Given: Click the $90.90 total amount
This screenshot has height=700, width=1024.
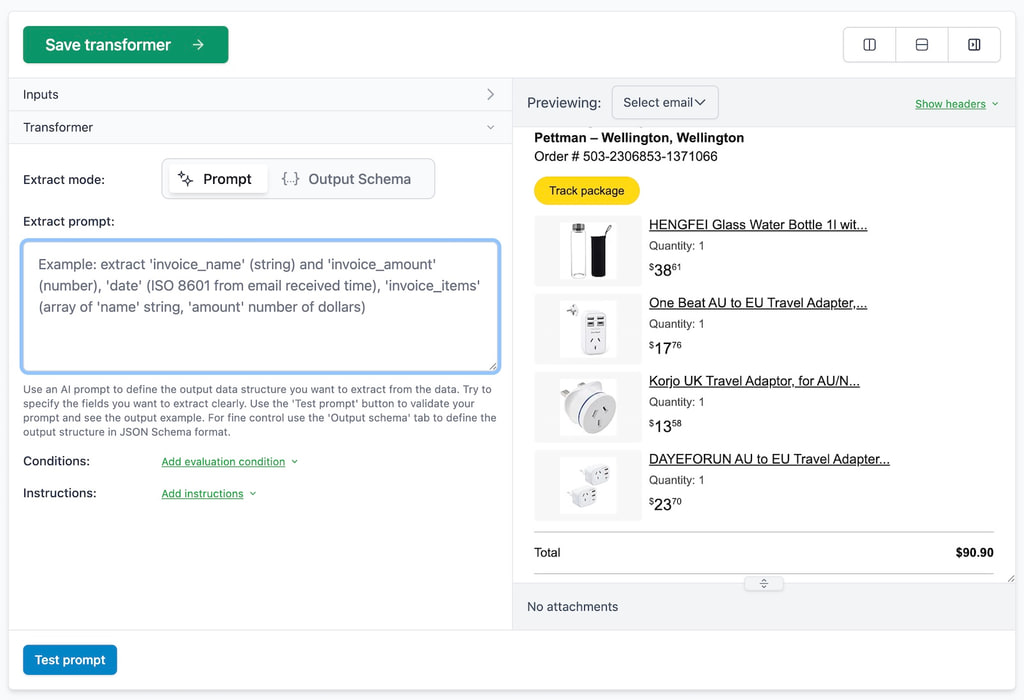Looking at the screenshot, I should (x=974, y=552).
